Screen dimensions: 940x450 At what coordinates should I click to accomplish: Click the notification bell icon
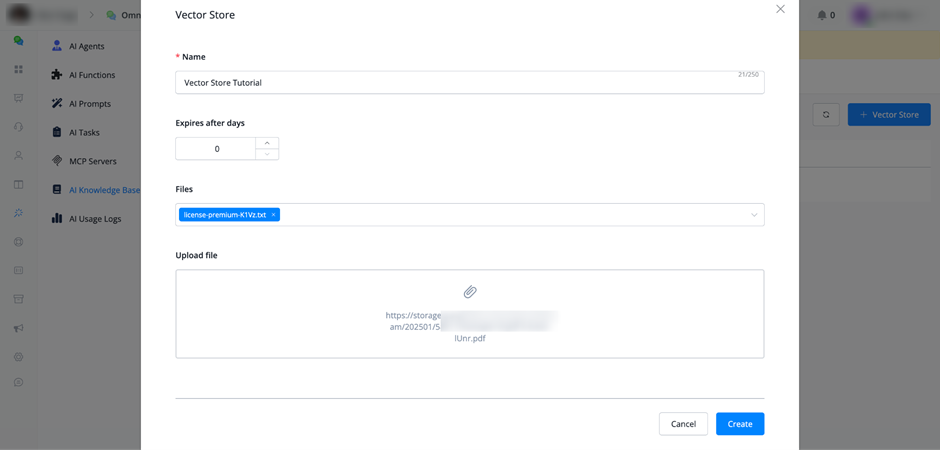click(x=822, y=15)
